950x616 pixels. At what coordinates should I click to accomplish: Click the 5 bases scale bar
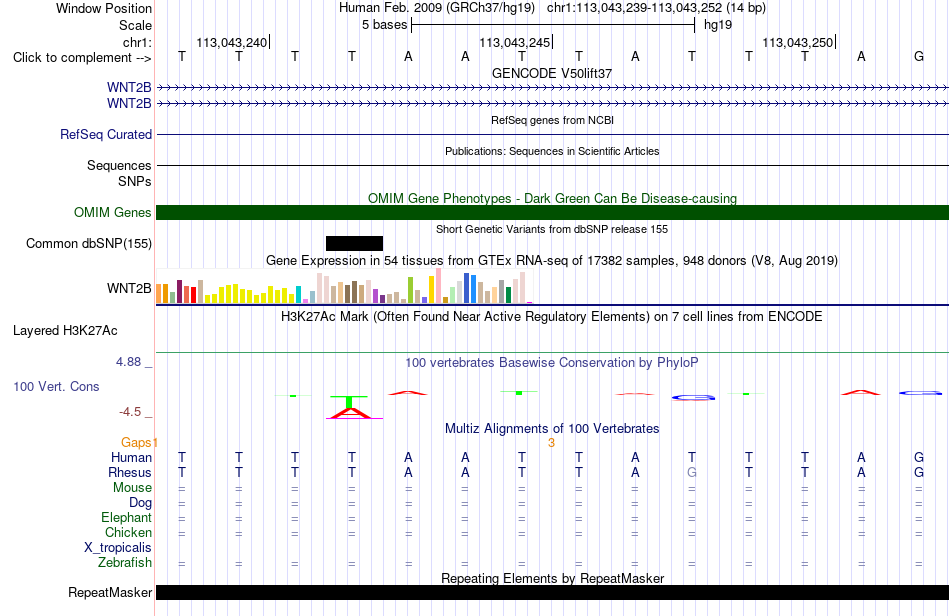553,25
